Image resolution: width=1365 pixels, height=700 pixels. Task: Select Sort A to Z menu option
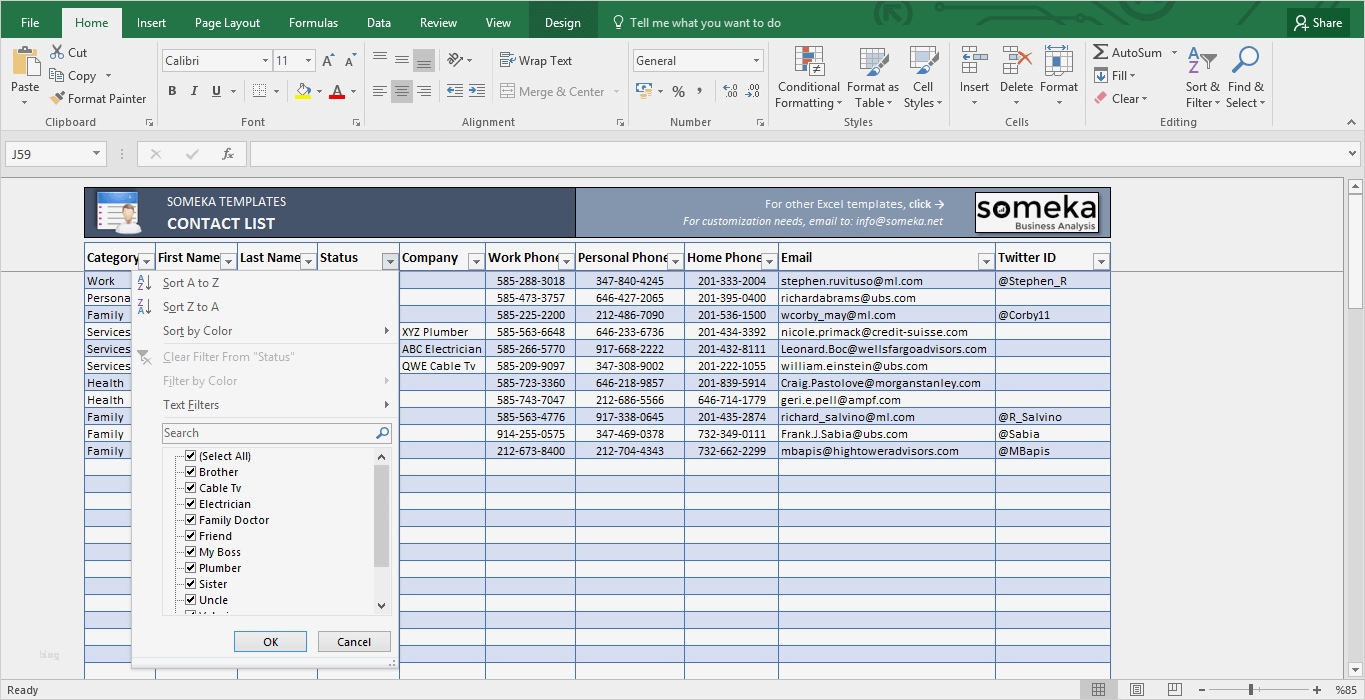(191, 283)
